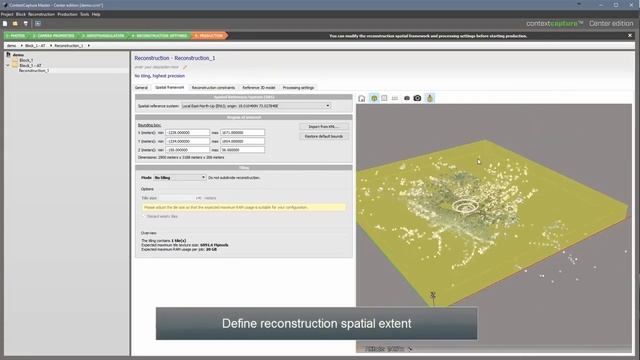This screenshot has height=360, width=640.
Task: Click workflow step 4 Reconstruction Settings
Action: pyautogui.click(x=160, y=36)
